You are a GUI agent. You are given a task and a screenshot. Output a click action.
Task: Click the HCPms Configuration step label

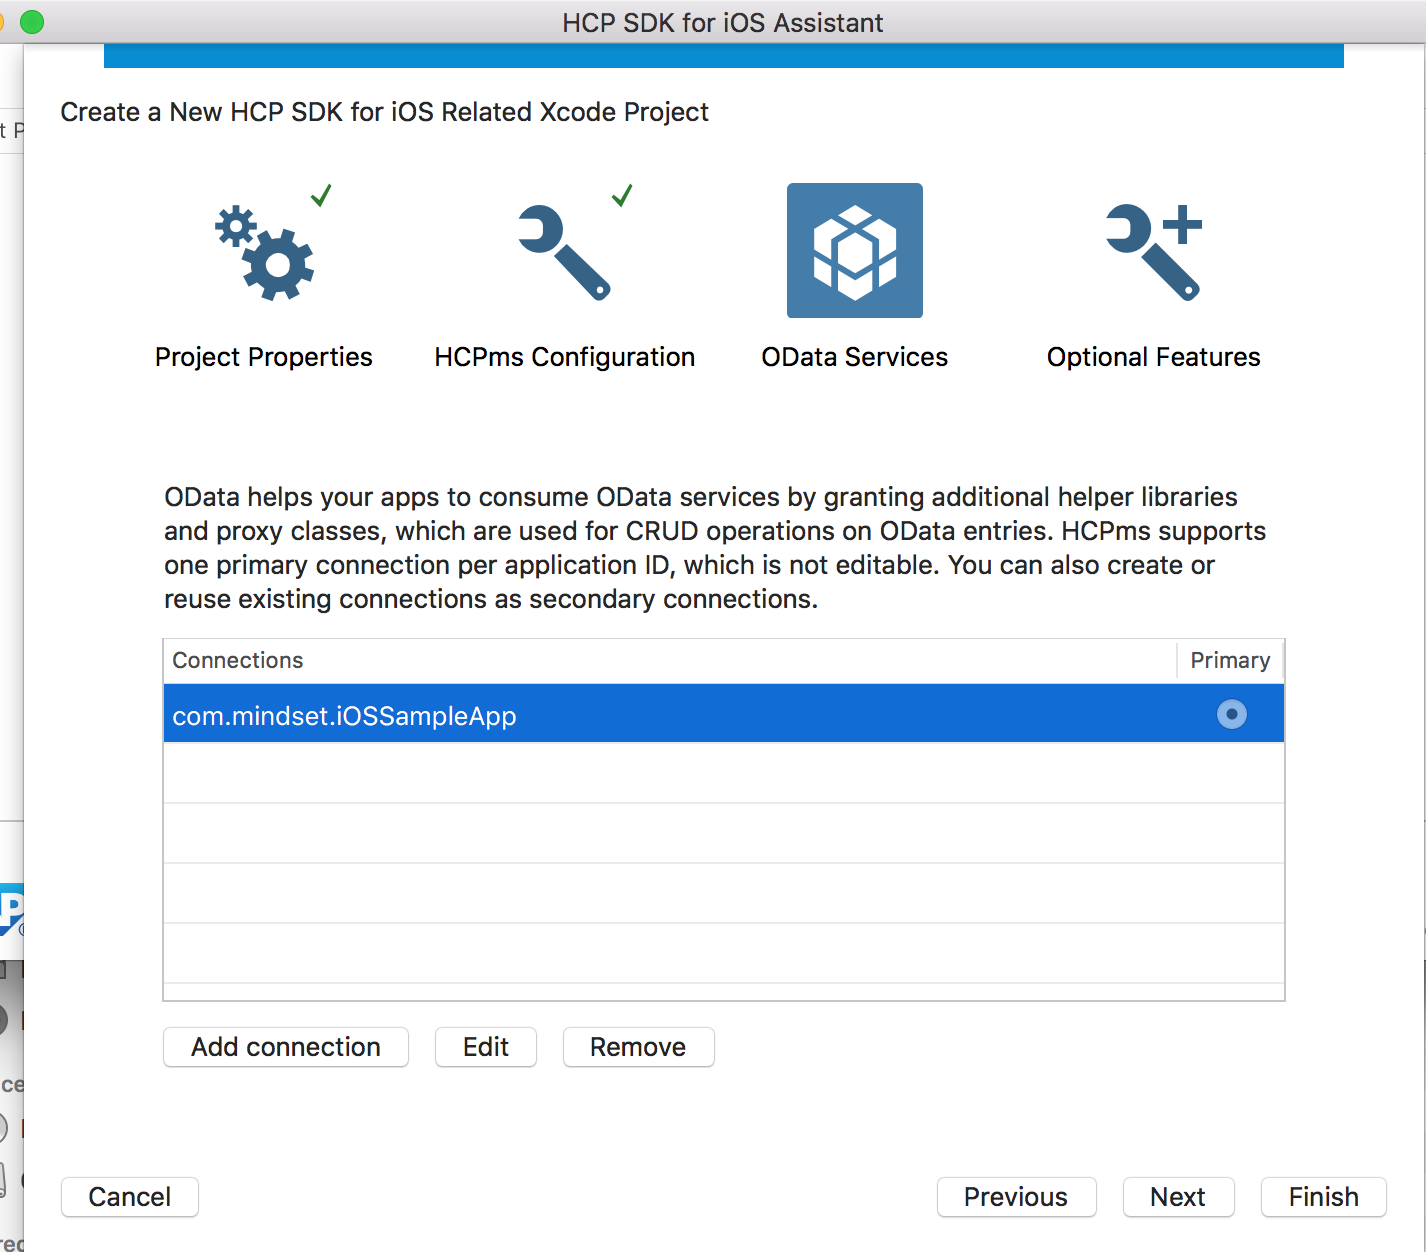(565, 357)
